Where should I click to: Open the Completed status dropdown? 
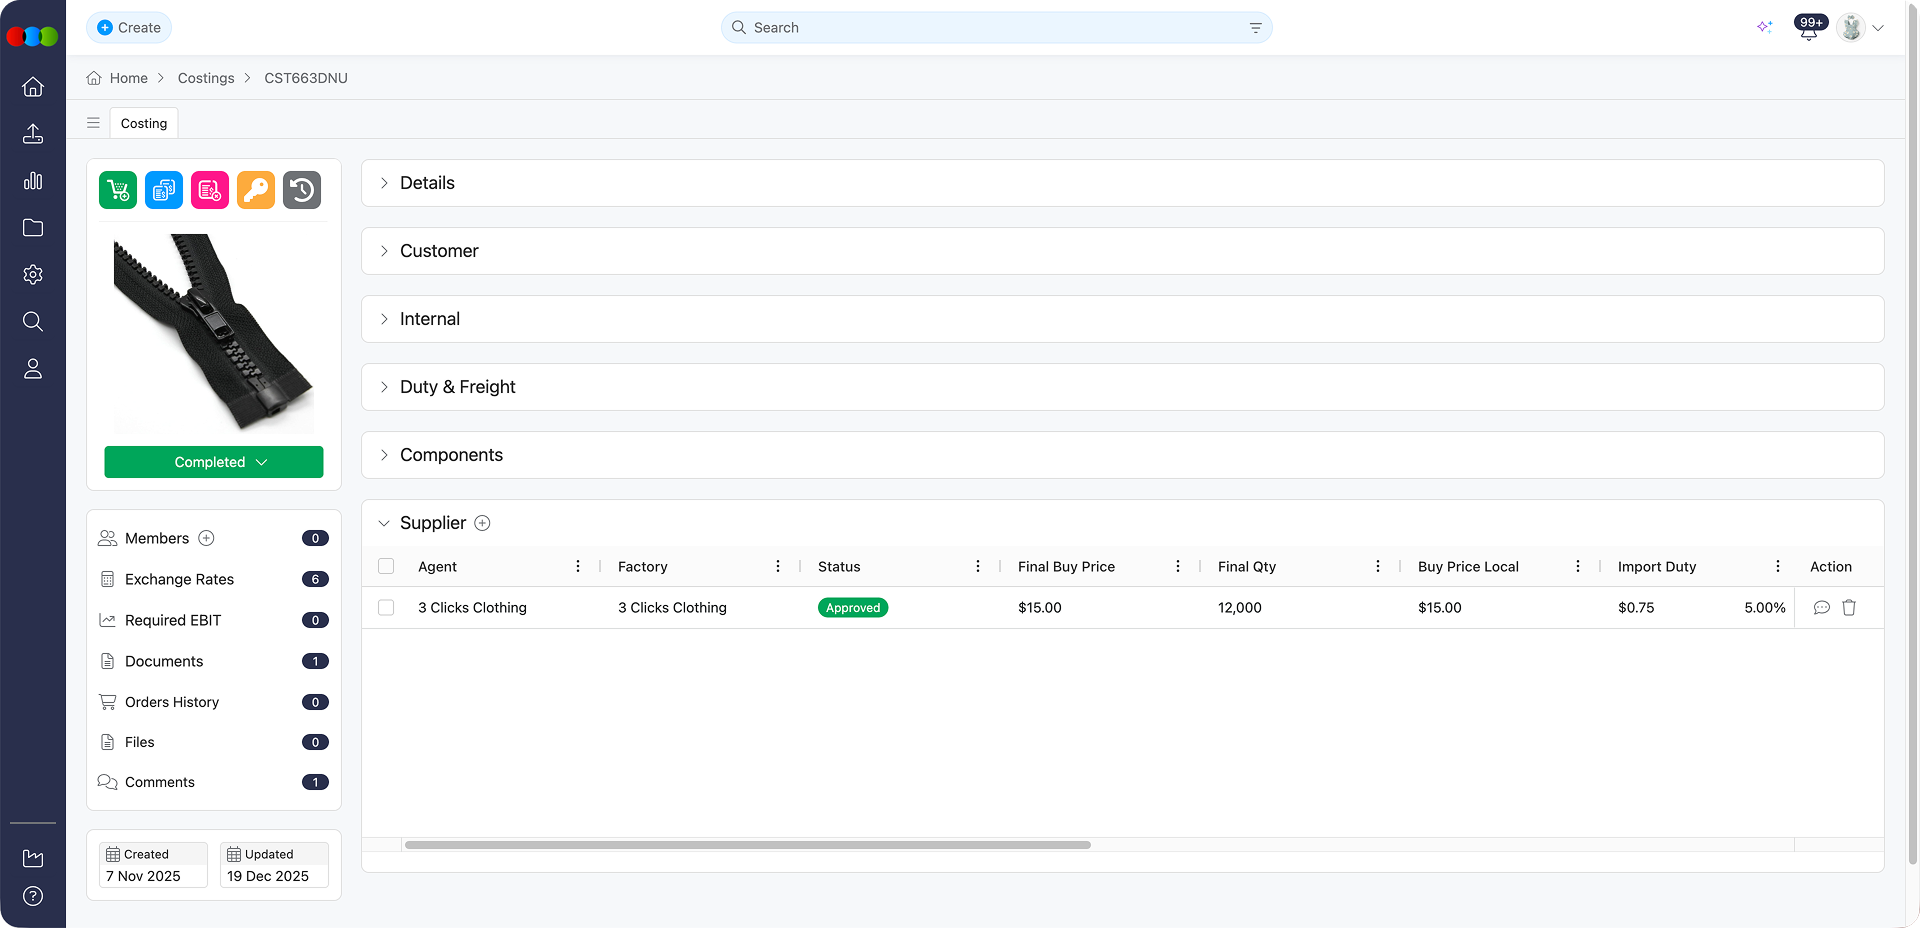coord(214,462)
